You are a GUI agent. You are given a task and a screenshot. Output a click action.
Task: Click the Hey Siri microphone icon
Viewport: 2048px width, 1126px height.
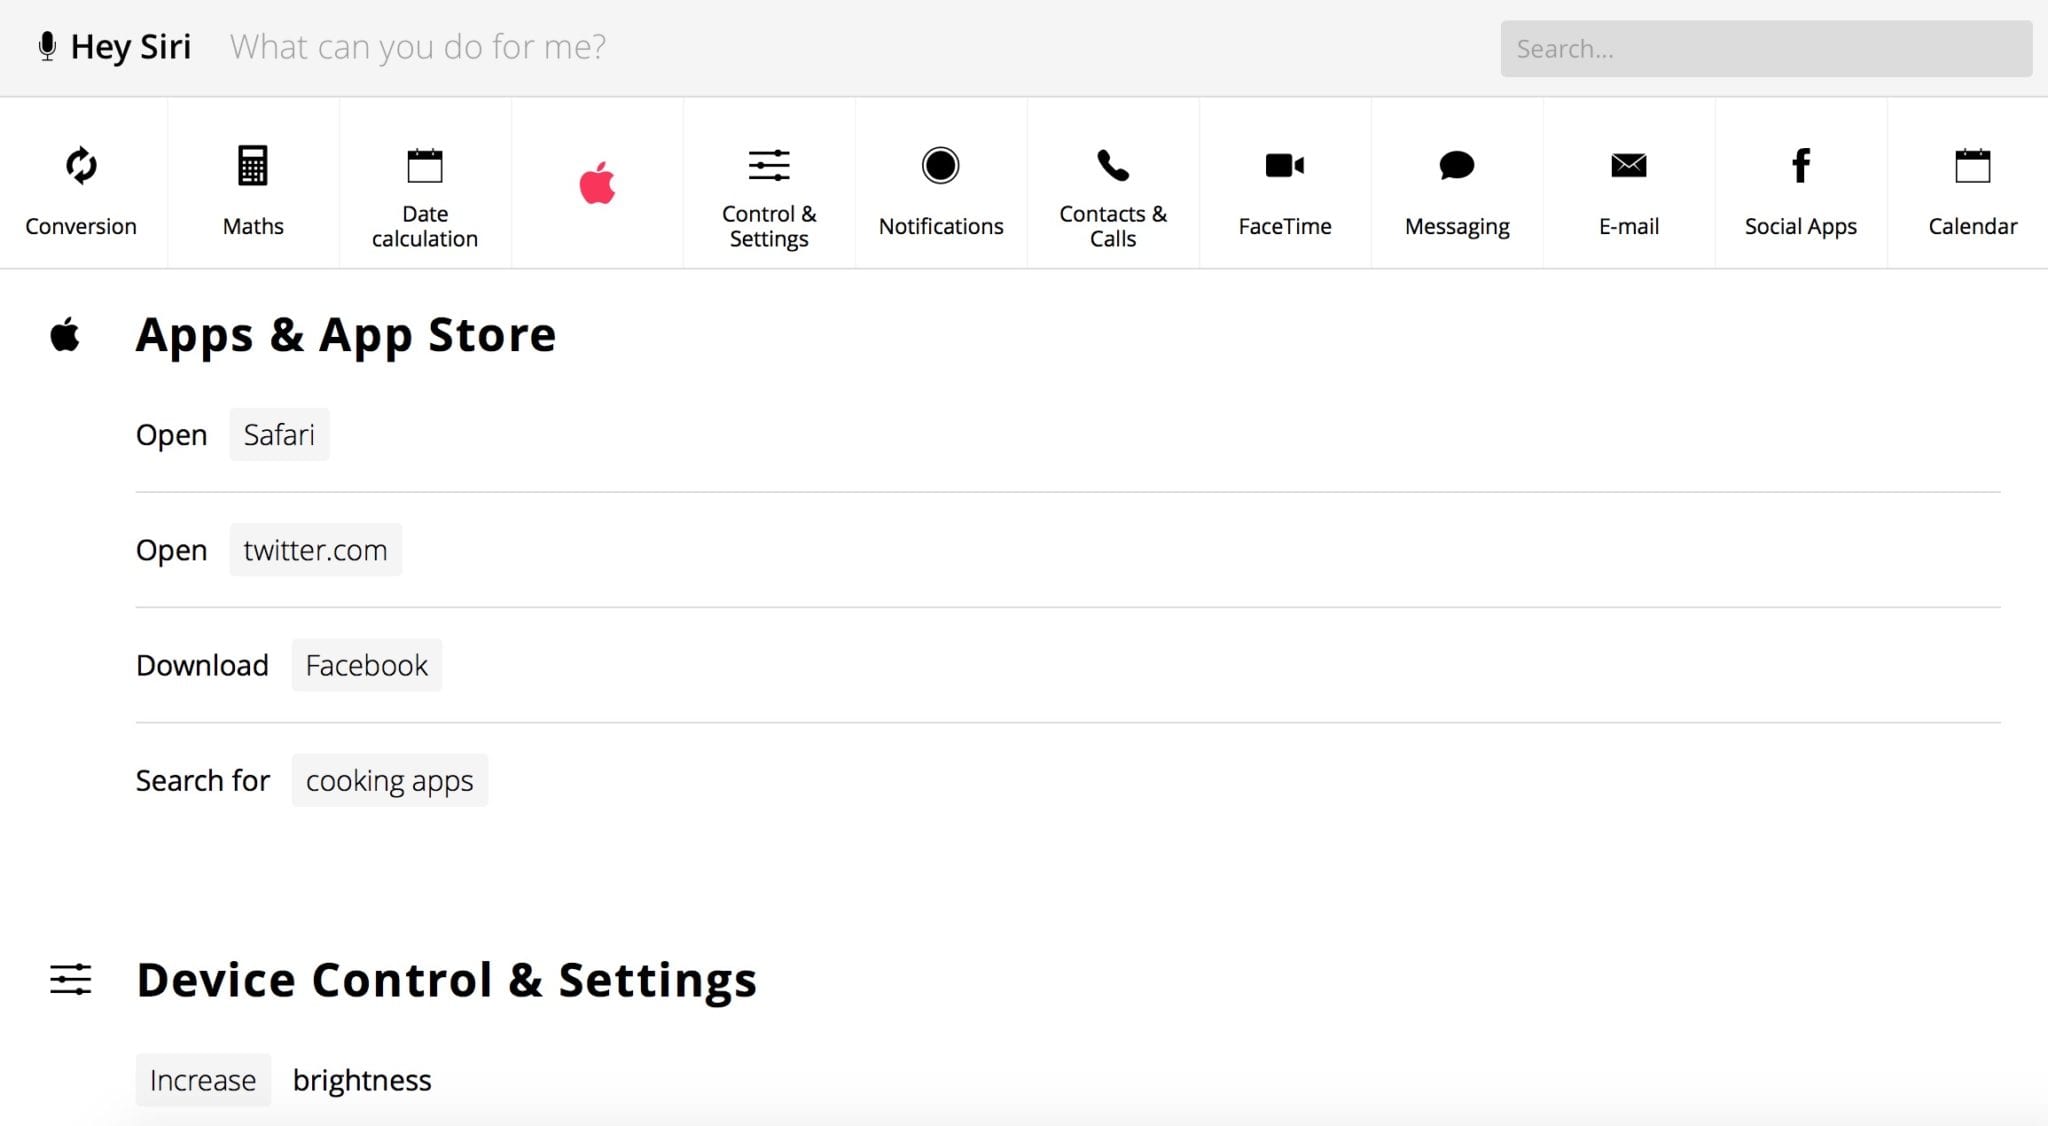click(47, 46)
